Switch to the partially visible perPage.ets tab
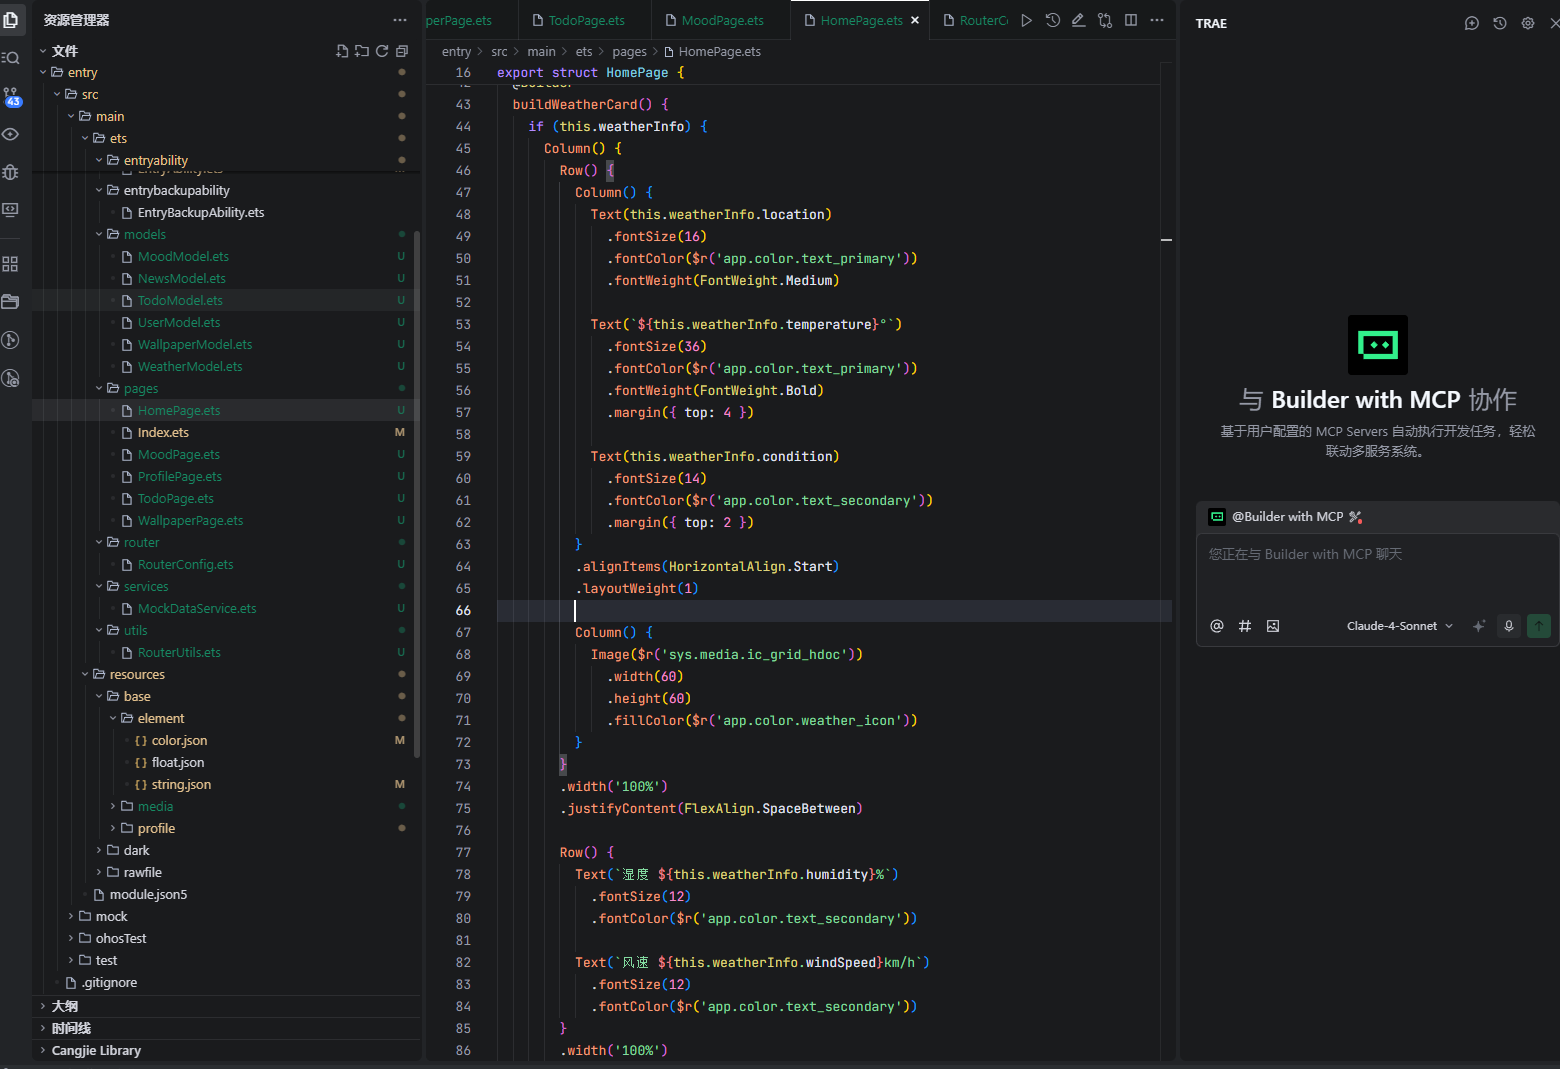The width and height of the screenshot is (1560, 1069). coord(472,20)
